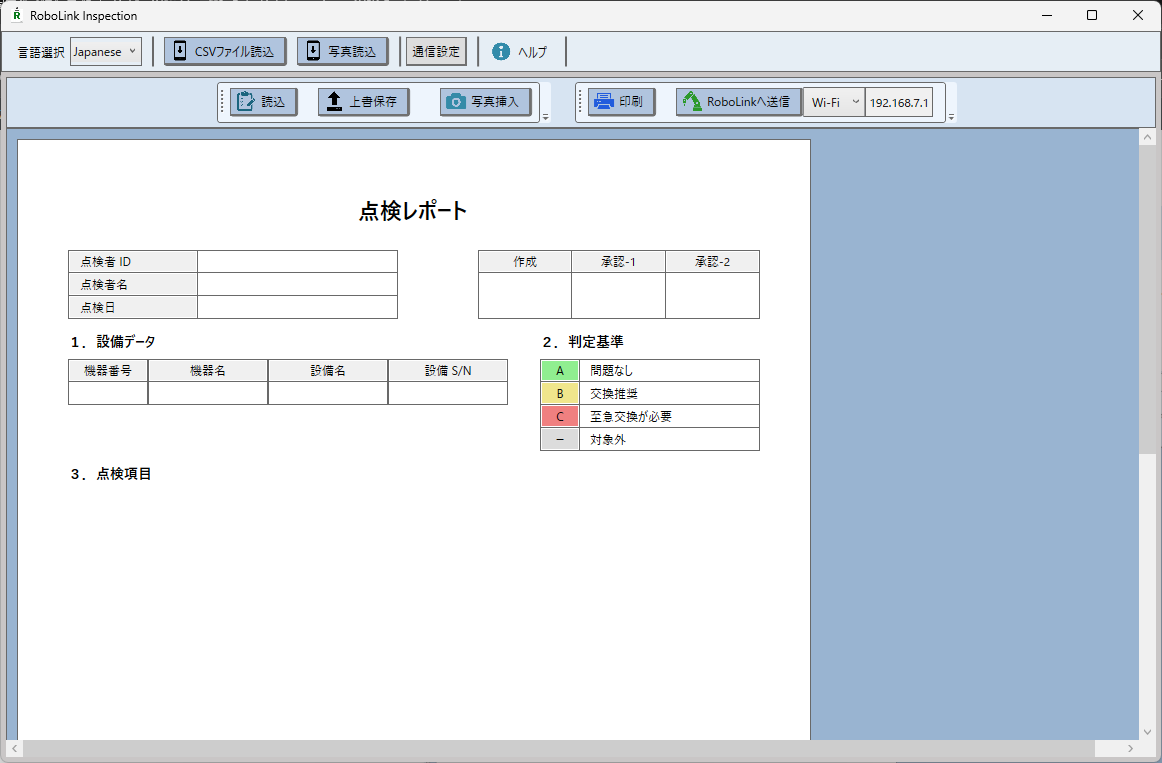
Task: Click the 点検者名 value field
Action: point(297,284)
